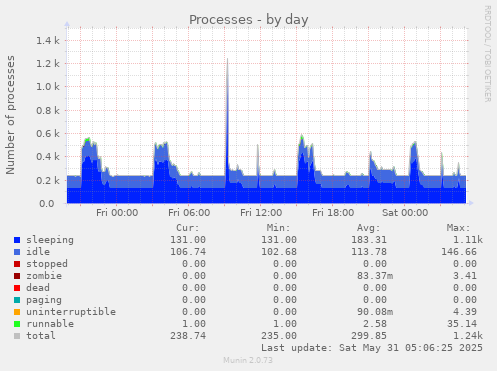The image size is (497, 371).
Task: Click the idle legend color swatch
Action: 17,252
